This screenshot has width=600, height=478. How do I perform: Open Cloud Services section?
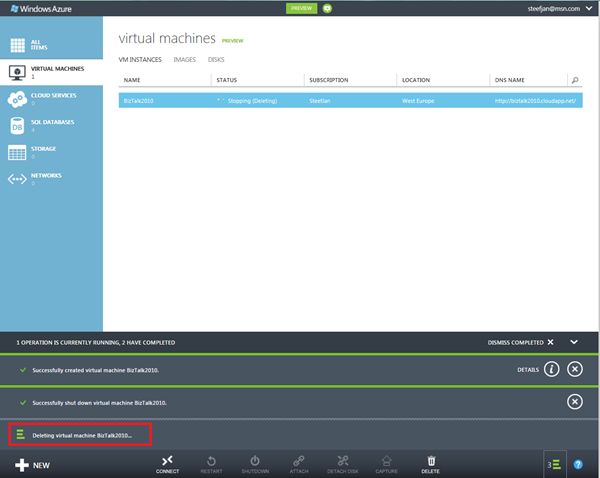coord(51,99)
